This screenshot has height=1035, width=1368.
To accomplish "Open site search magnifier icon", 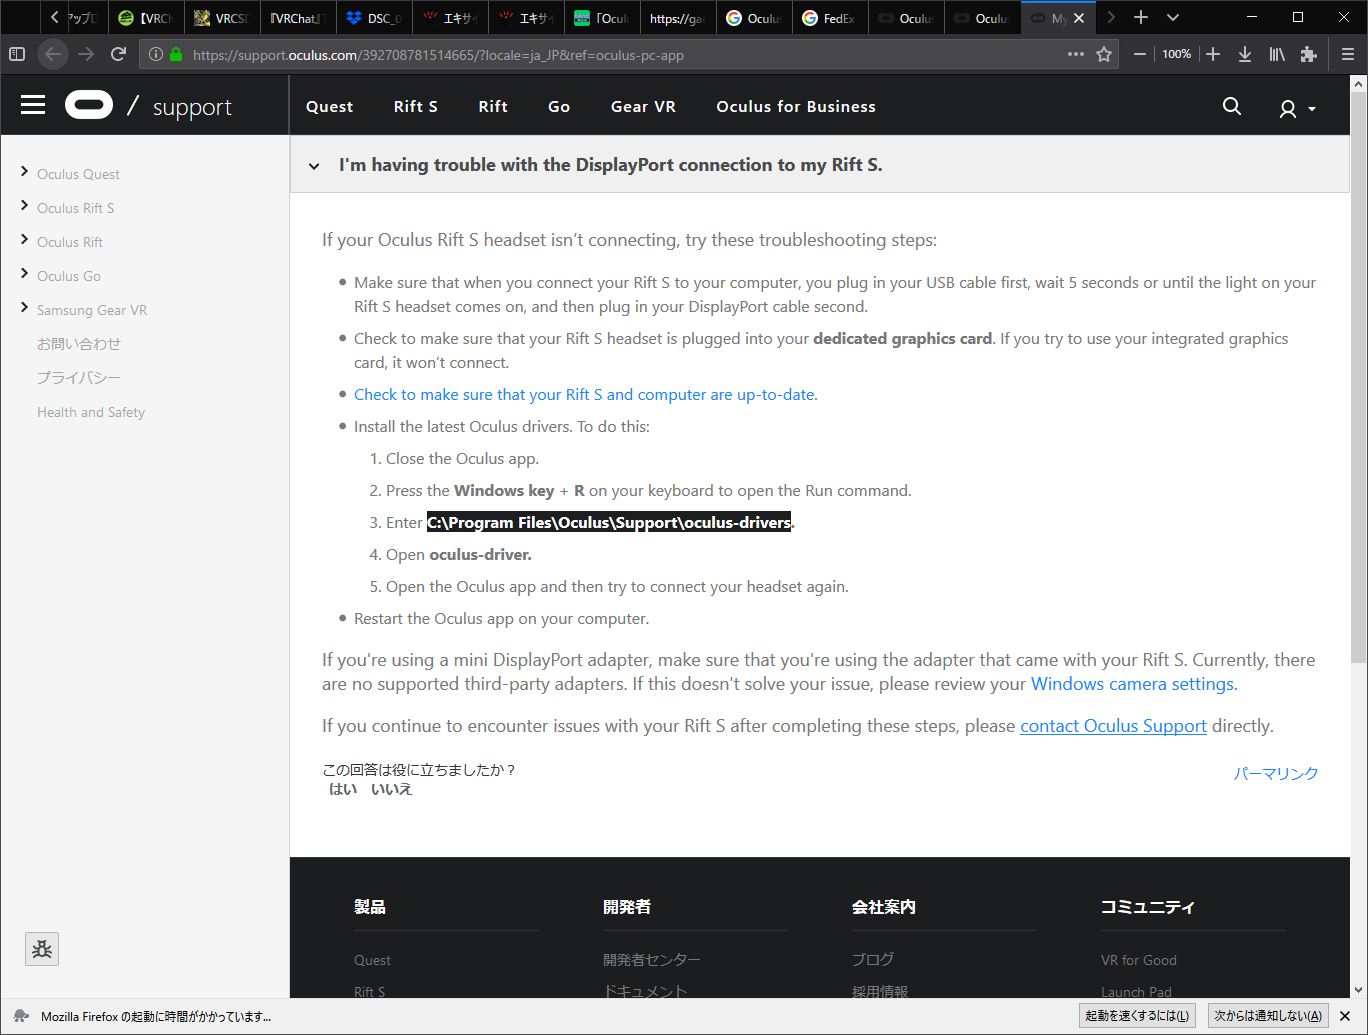I will point(1232,106).
